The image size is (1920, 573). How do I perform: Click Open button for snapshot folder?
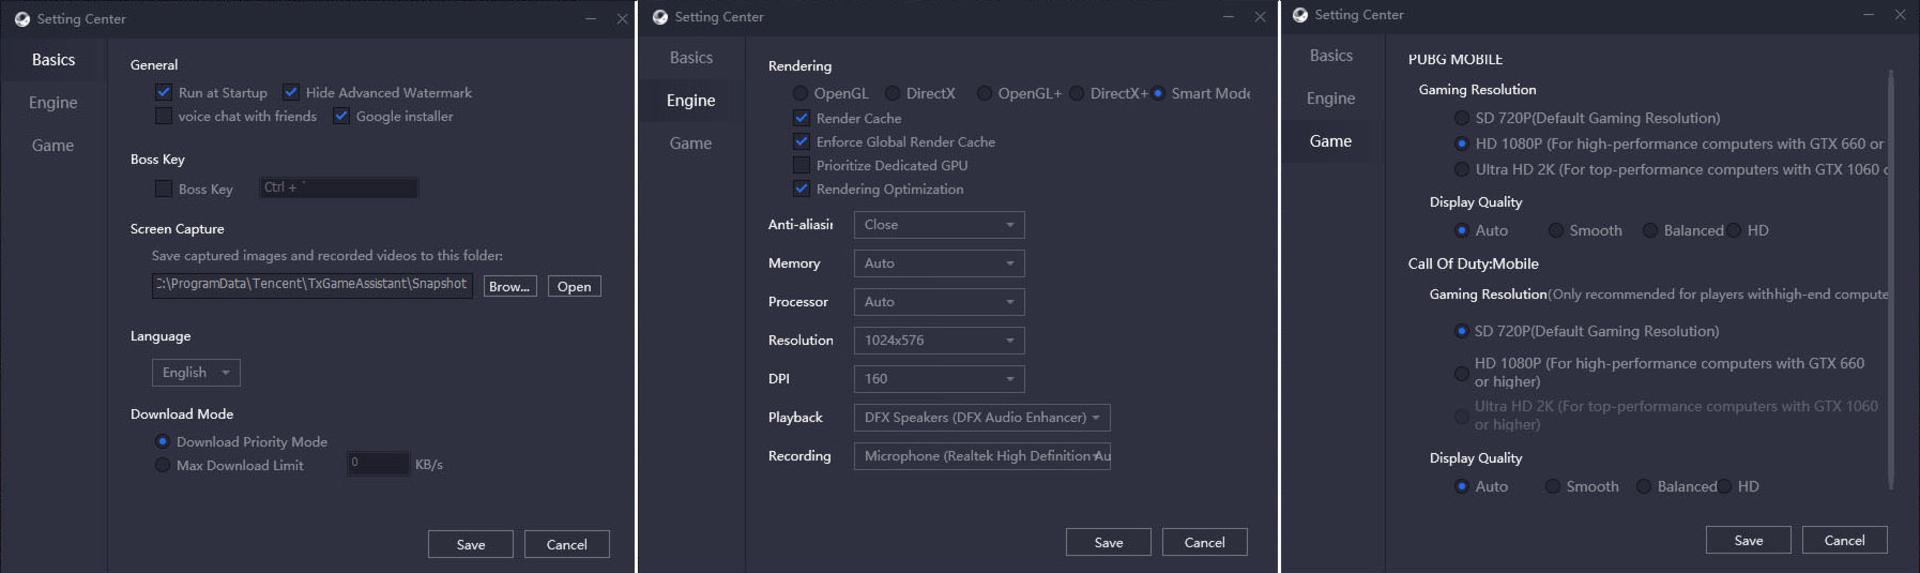574,286
